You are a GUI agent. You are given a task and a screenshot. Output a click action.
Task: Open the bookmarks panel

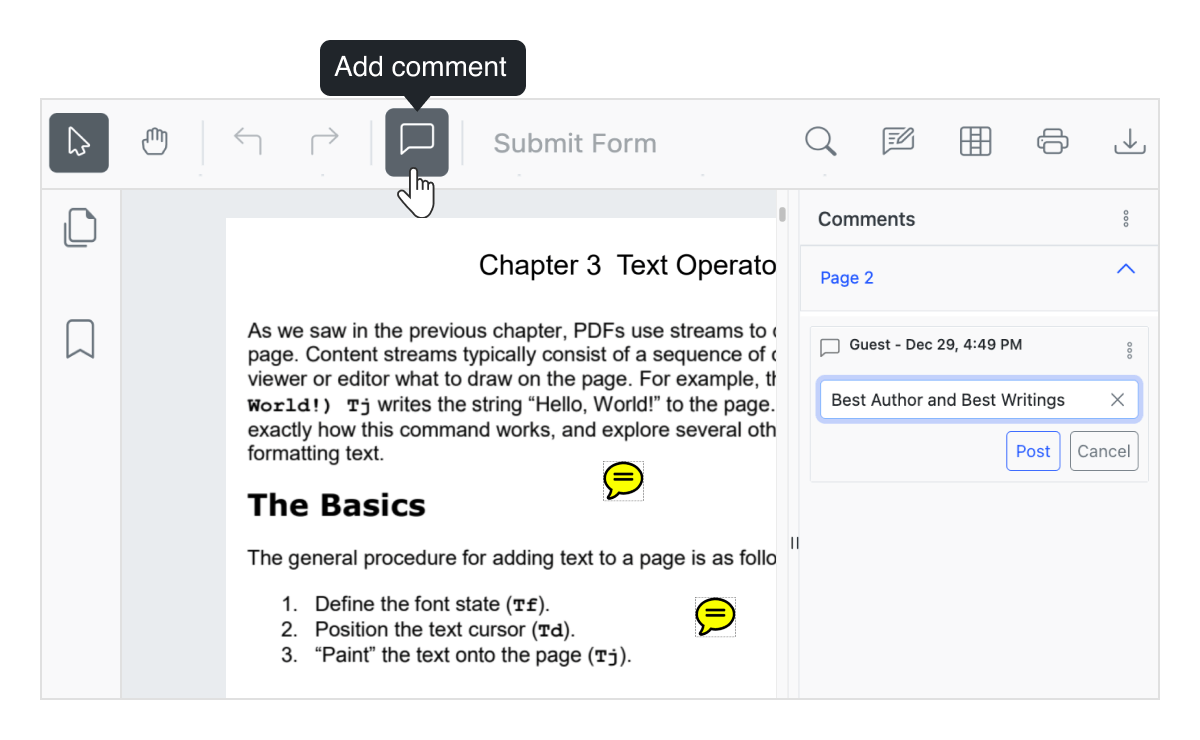coord(80,340)
